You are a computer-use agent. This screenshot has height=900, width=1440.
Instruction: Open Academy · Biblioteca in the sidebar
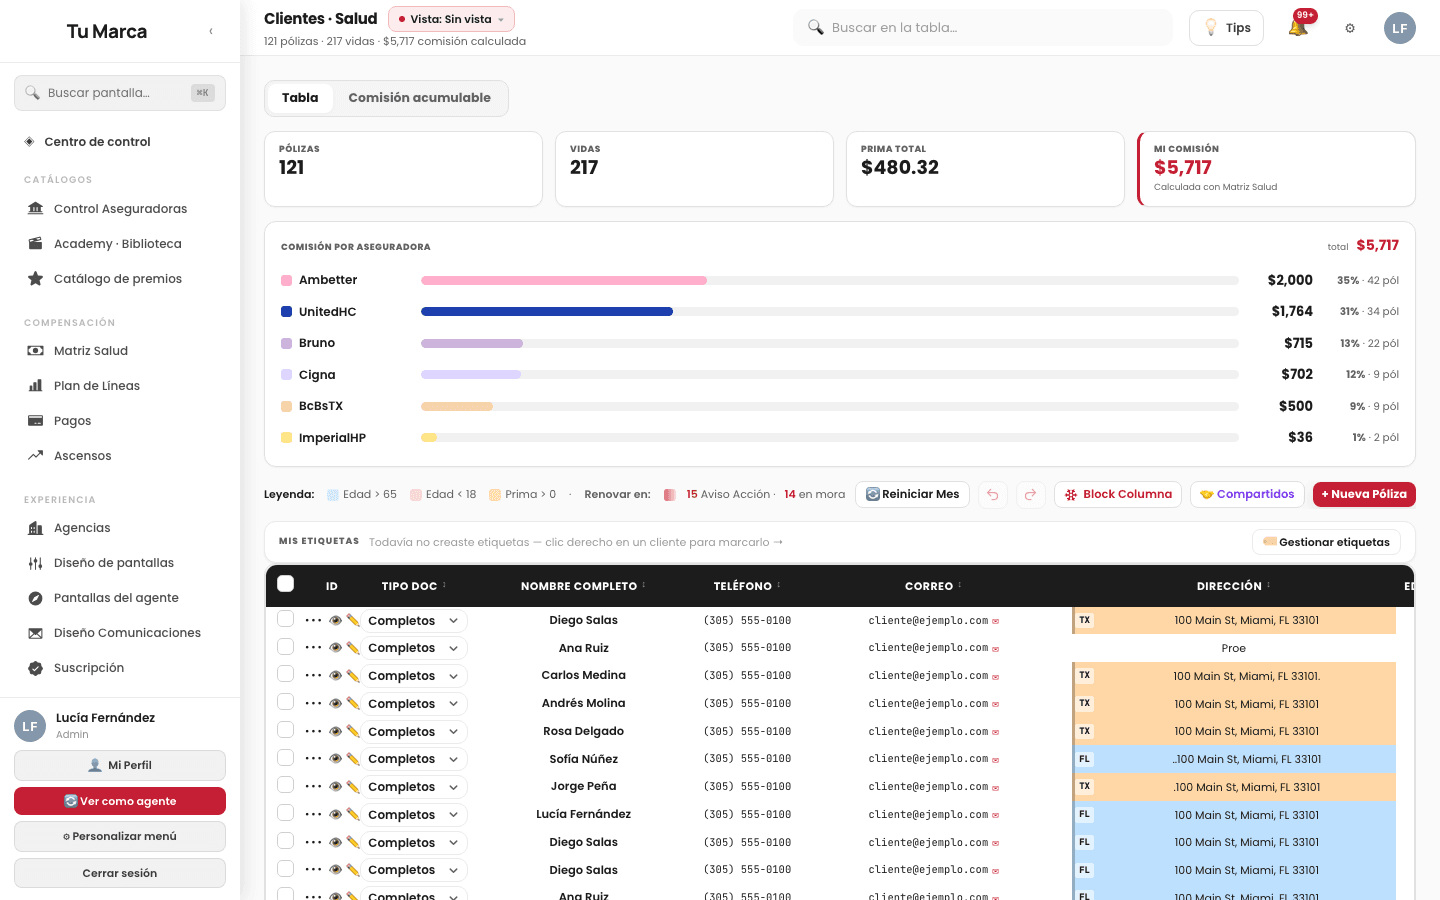[120, 244]
